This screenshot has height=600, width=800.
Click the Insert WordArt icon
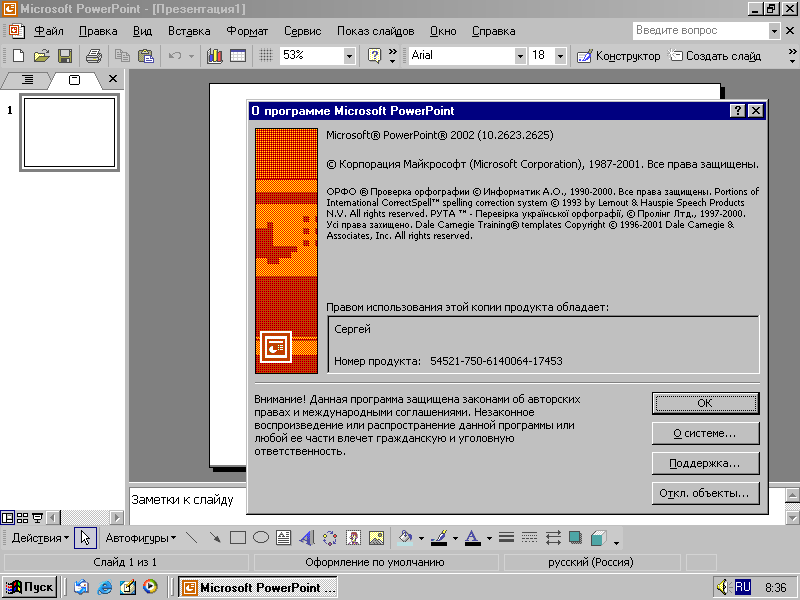click(x=306, y=538)
